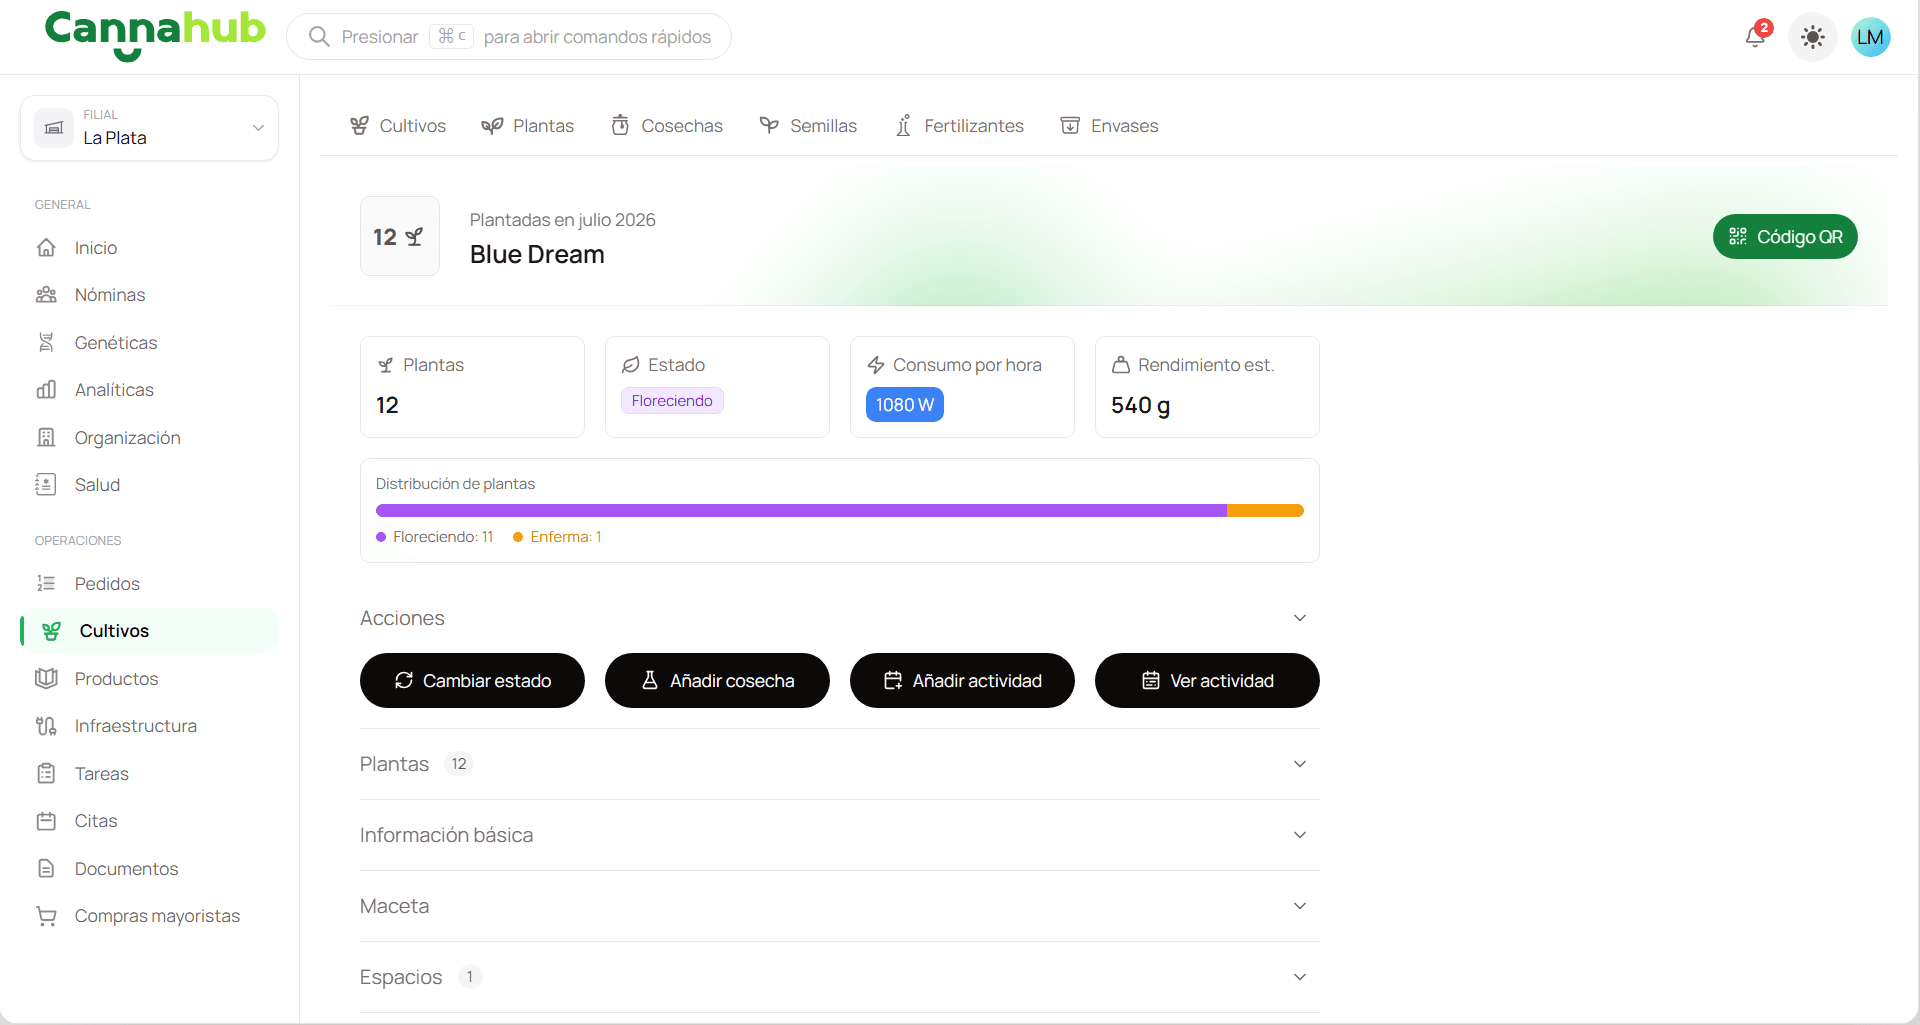Go to Inicio in the sidebar
This screenshot has height=1025, width=1920.
pyautogui.click(x=150, y=248)
